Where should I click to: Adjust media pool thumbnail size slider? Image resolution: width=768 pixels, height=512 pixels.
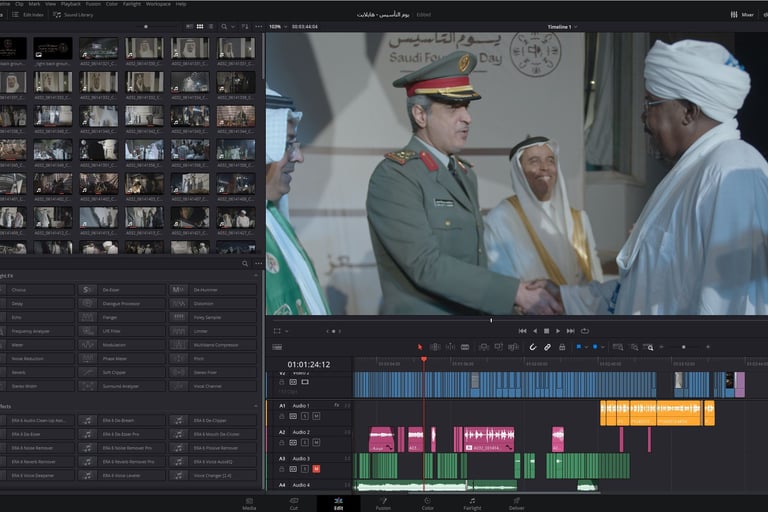[145, 26]
